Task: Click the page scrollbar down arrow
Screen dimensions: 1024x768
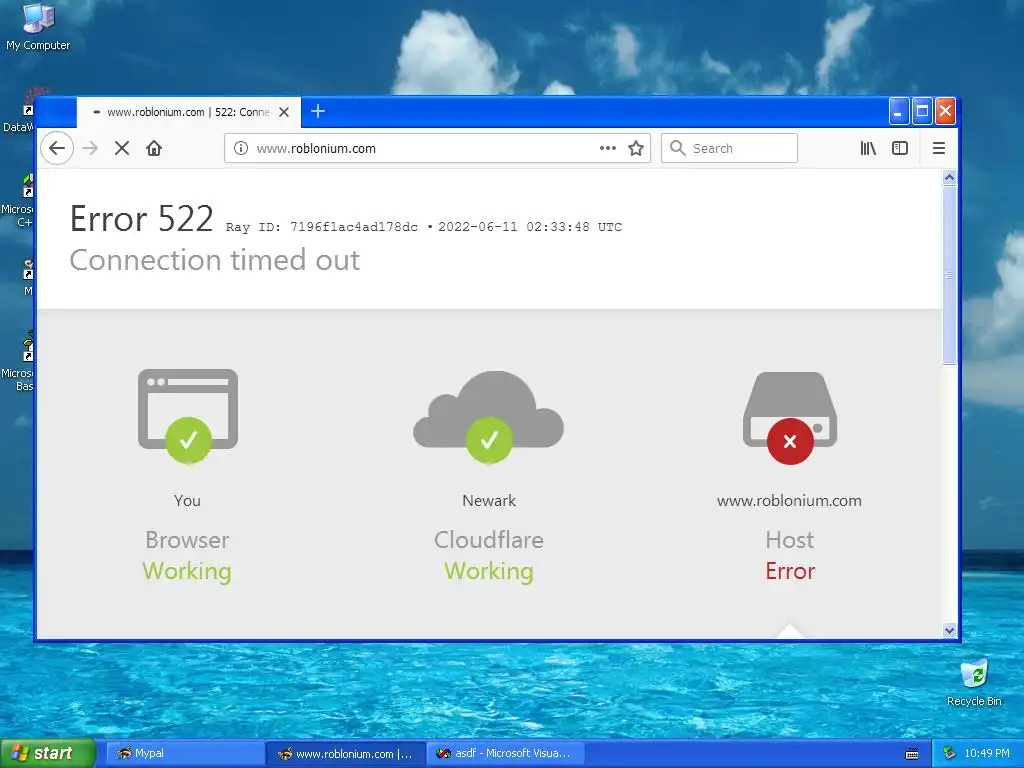Action: [x=950, y=630]
